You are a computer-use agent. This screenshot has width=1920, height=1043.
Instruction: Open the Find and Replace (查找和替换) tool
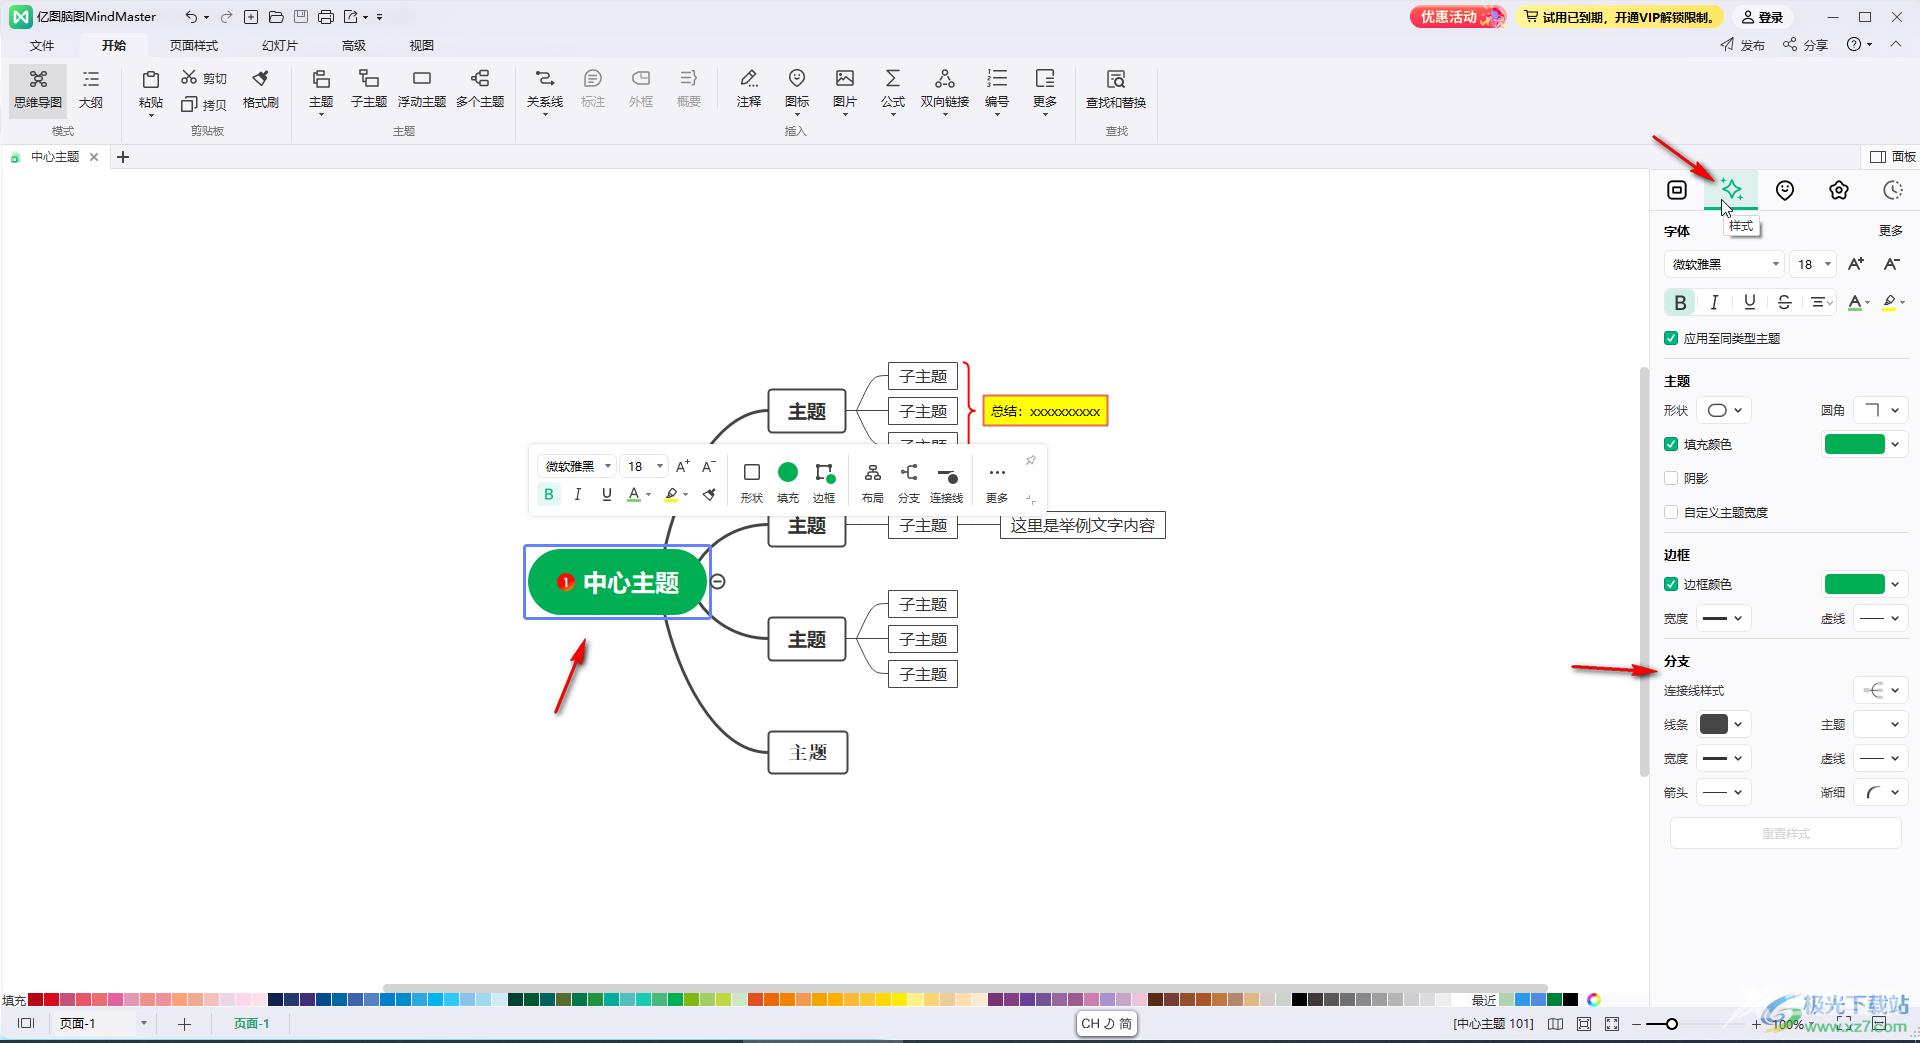coord(1115,88)
